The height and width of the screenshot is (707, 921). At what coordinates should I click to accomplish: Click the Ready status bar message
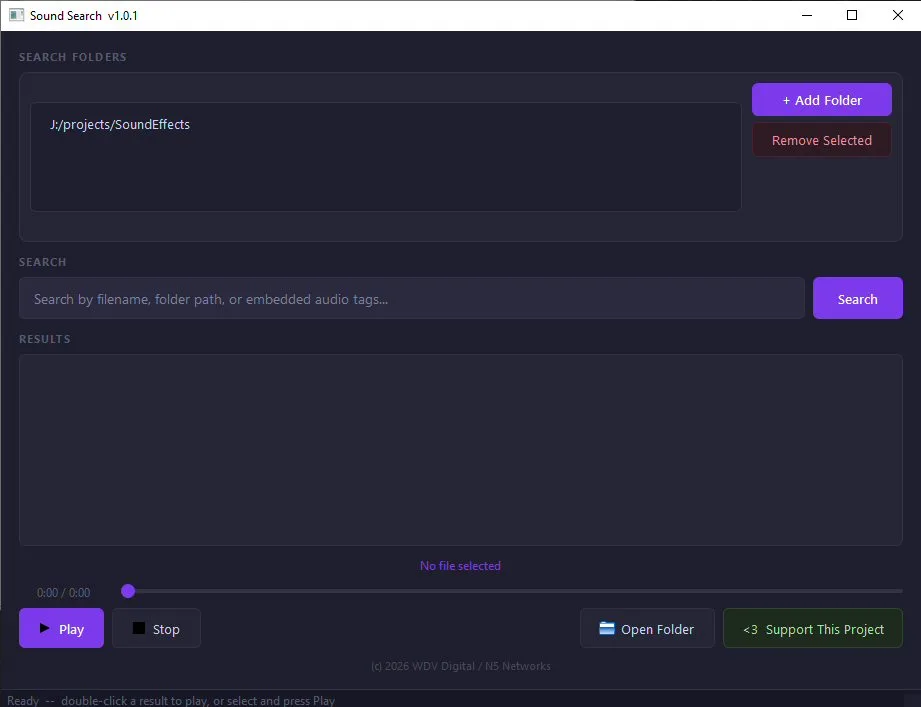click(x=171, y=700)
